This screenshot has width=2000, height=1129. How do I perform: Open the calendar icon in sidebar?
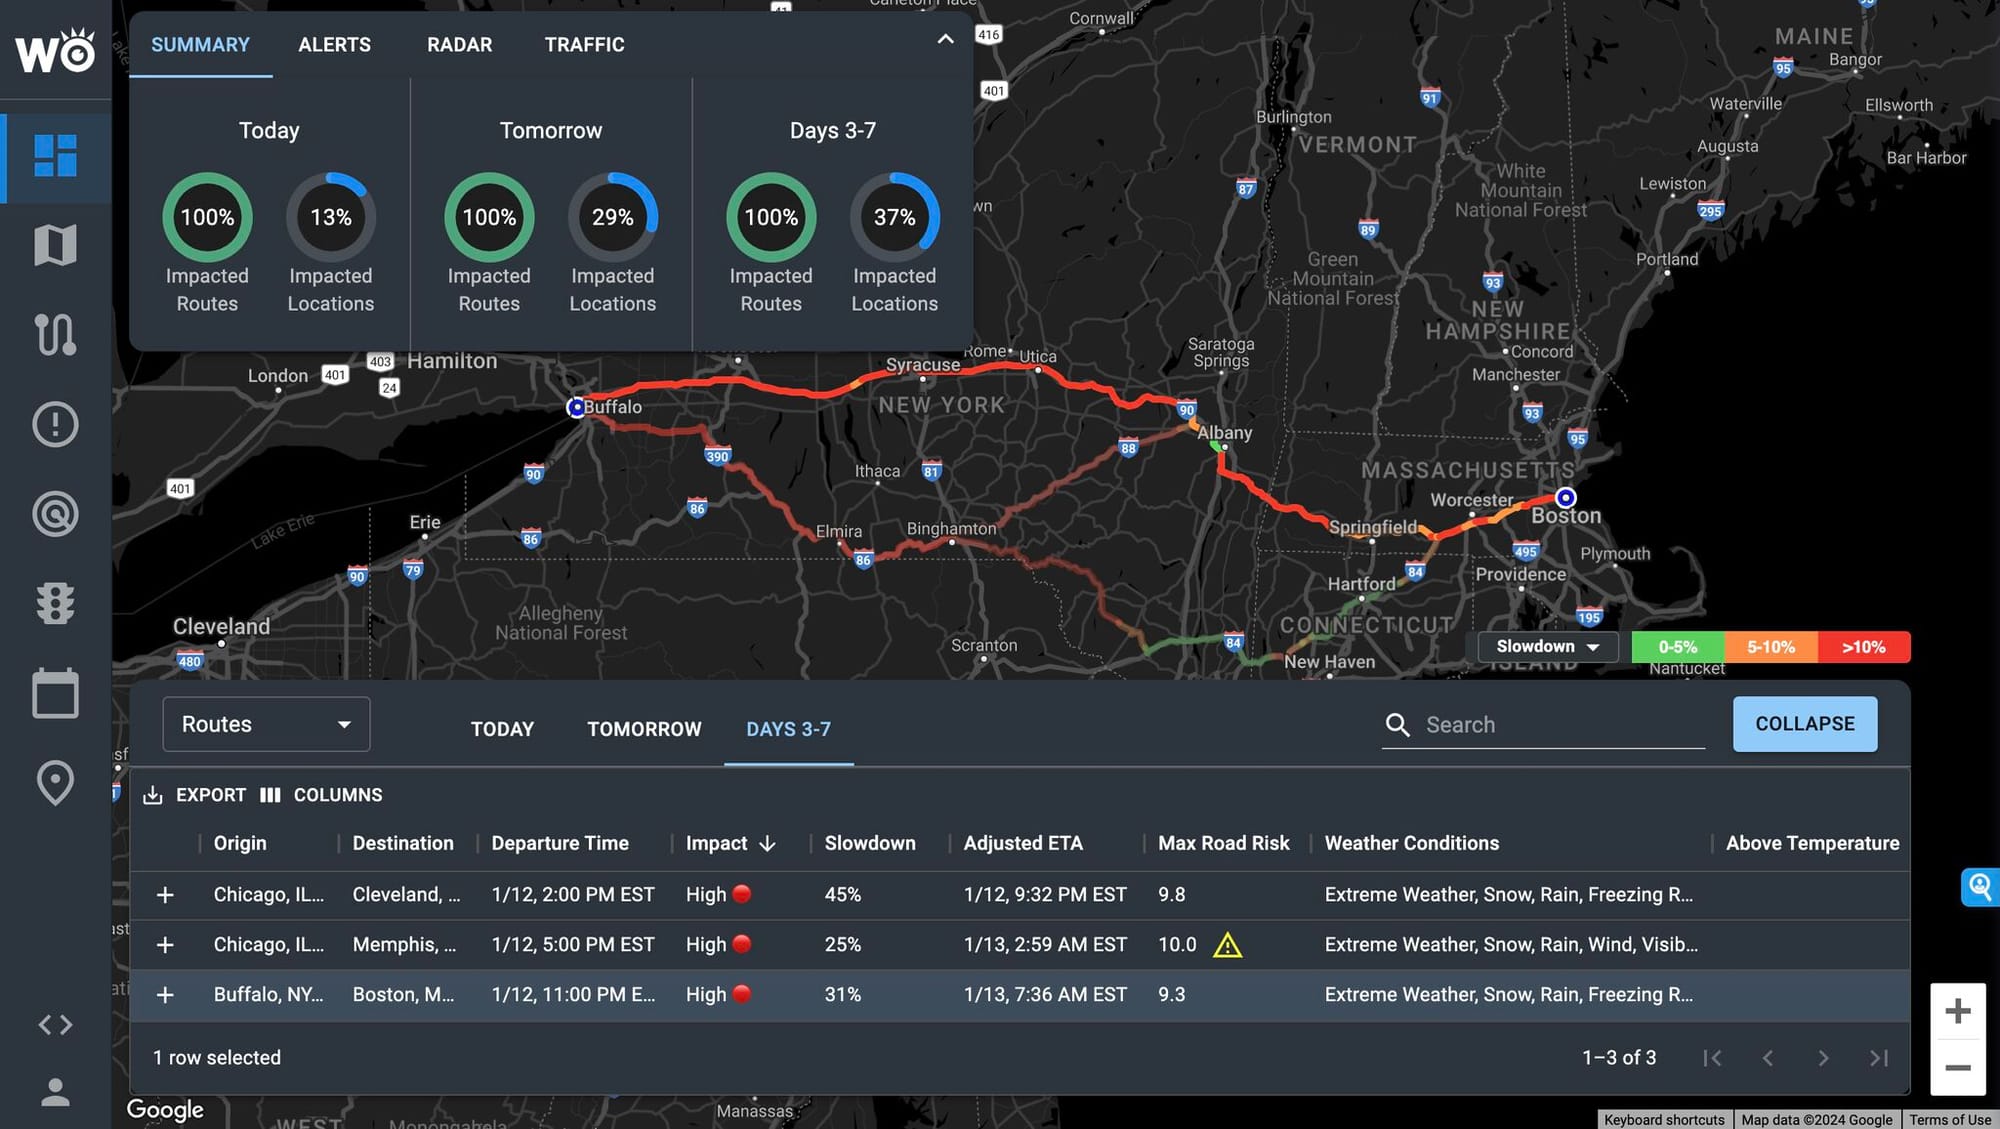click(x=55, y=693)
